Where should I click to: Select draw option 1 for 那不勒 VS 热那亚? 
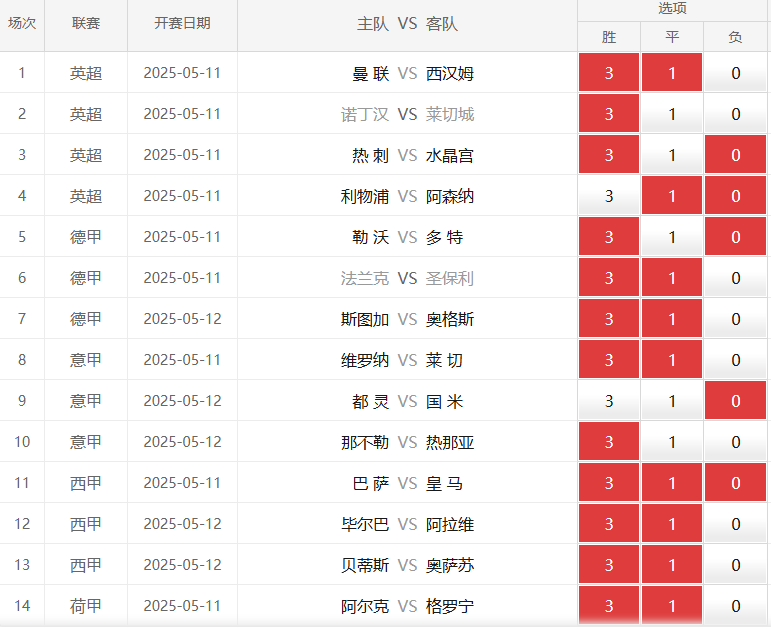[x=672, y=442]
